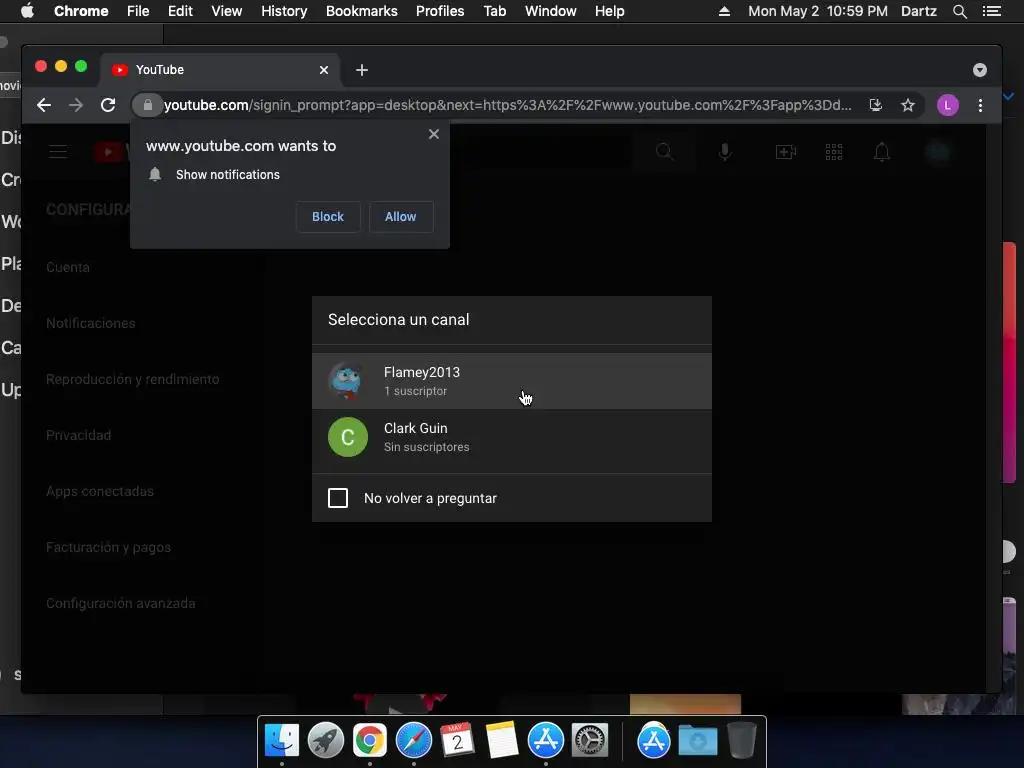Open the YouTube hamburger menu
Image resolution: width=1024 pixels, height=768 pixels.
click(58, 152)
